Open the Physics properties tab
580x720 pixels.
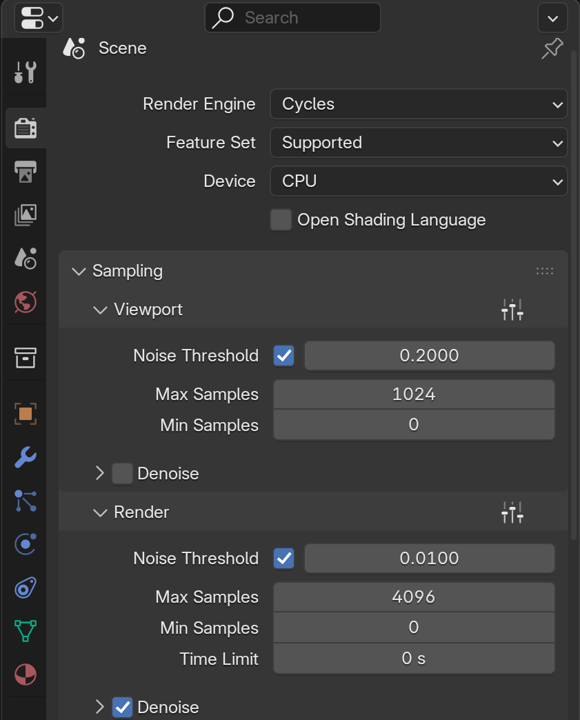(x=26, y=544)
